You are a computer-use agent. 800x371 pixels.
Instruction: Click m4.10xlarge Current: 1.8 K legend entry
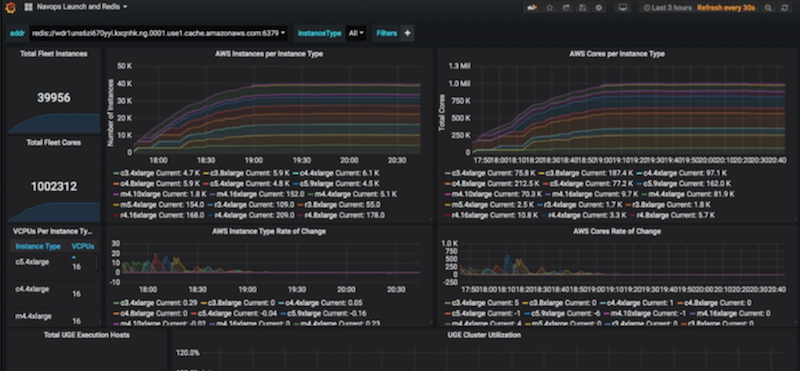(160, 194)
